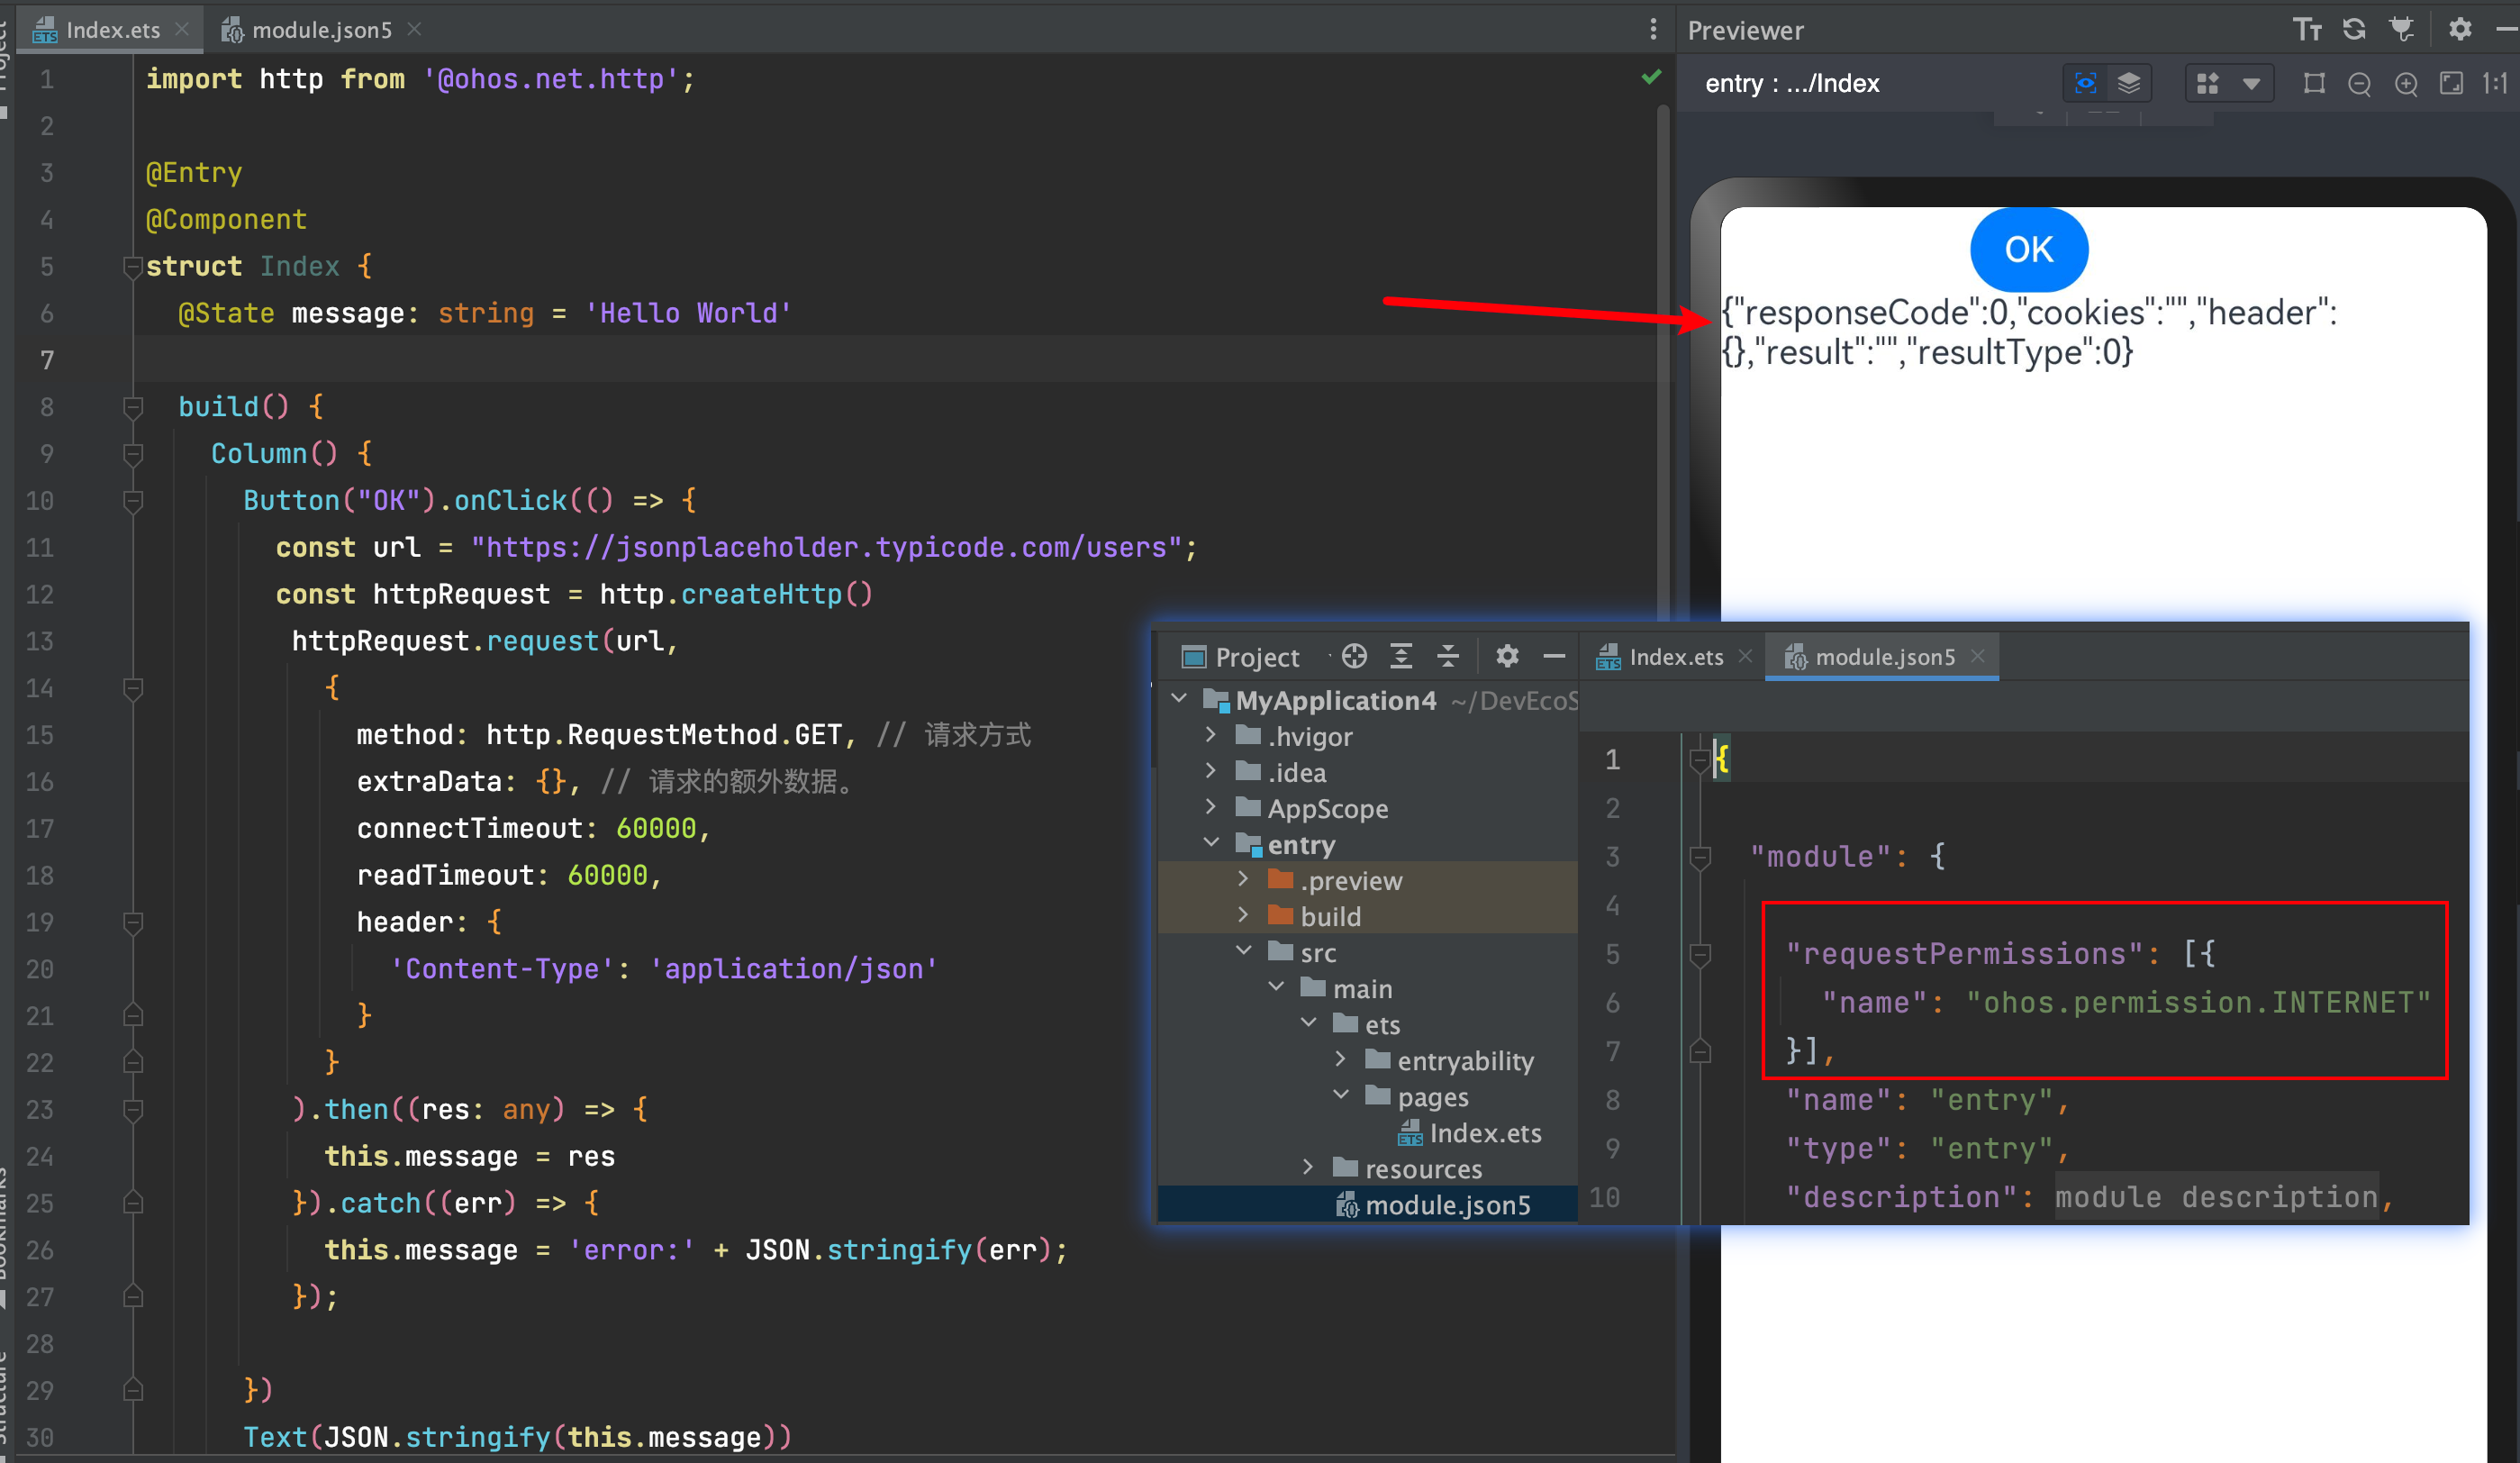2520x1463 pixels.
Task: Expand the .idea folder
Action: click(x=1211, y=771)
